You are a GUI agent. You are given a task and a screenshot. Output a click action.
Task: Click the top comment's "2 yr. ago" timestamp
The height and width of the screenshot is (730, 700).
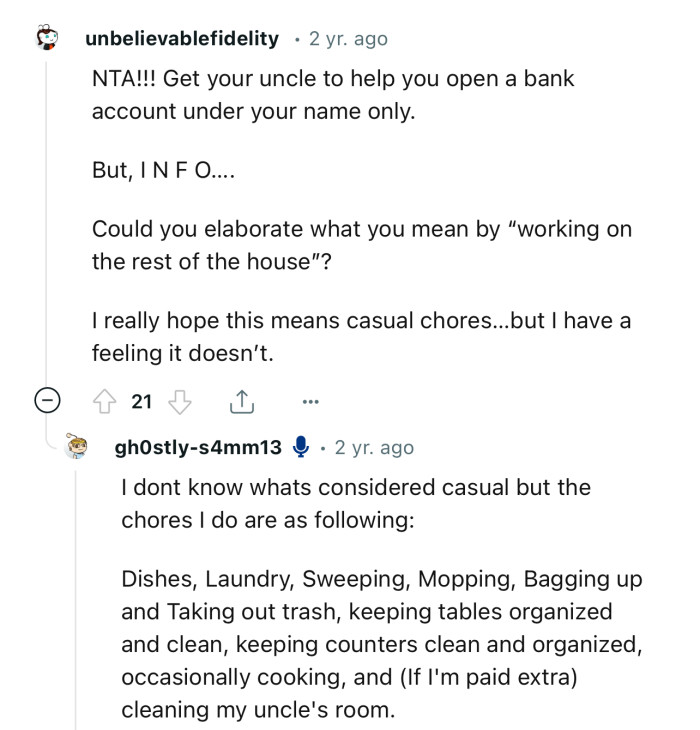coord(348,39)
